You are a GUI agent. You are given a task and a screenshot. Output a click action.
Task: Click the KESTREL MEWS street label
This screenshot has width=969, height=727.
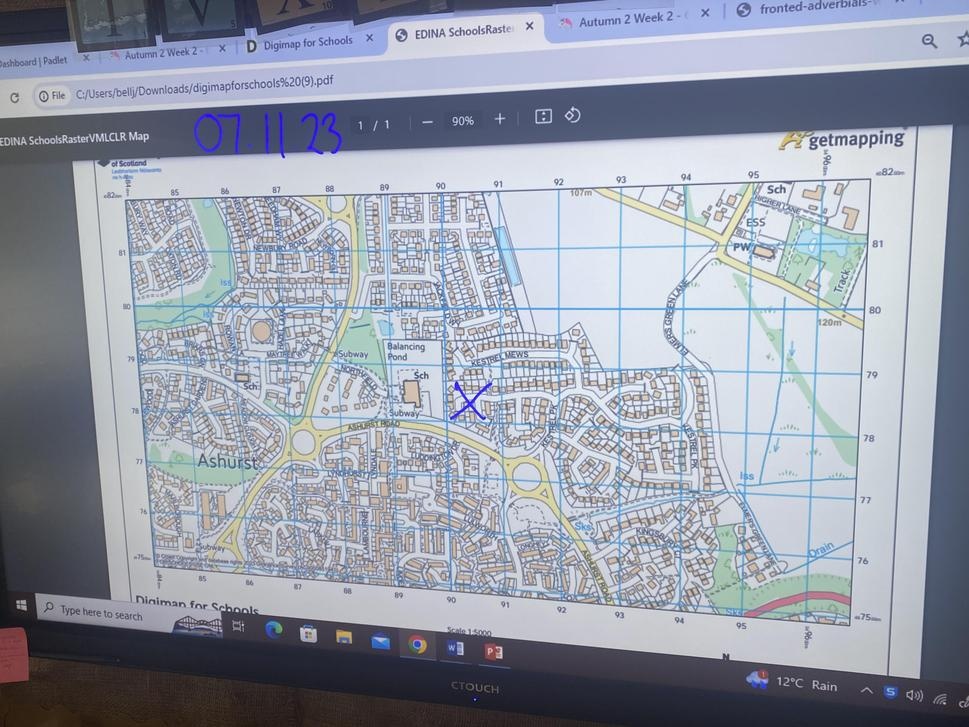pyautogui.click(x=500, y=357)
